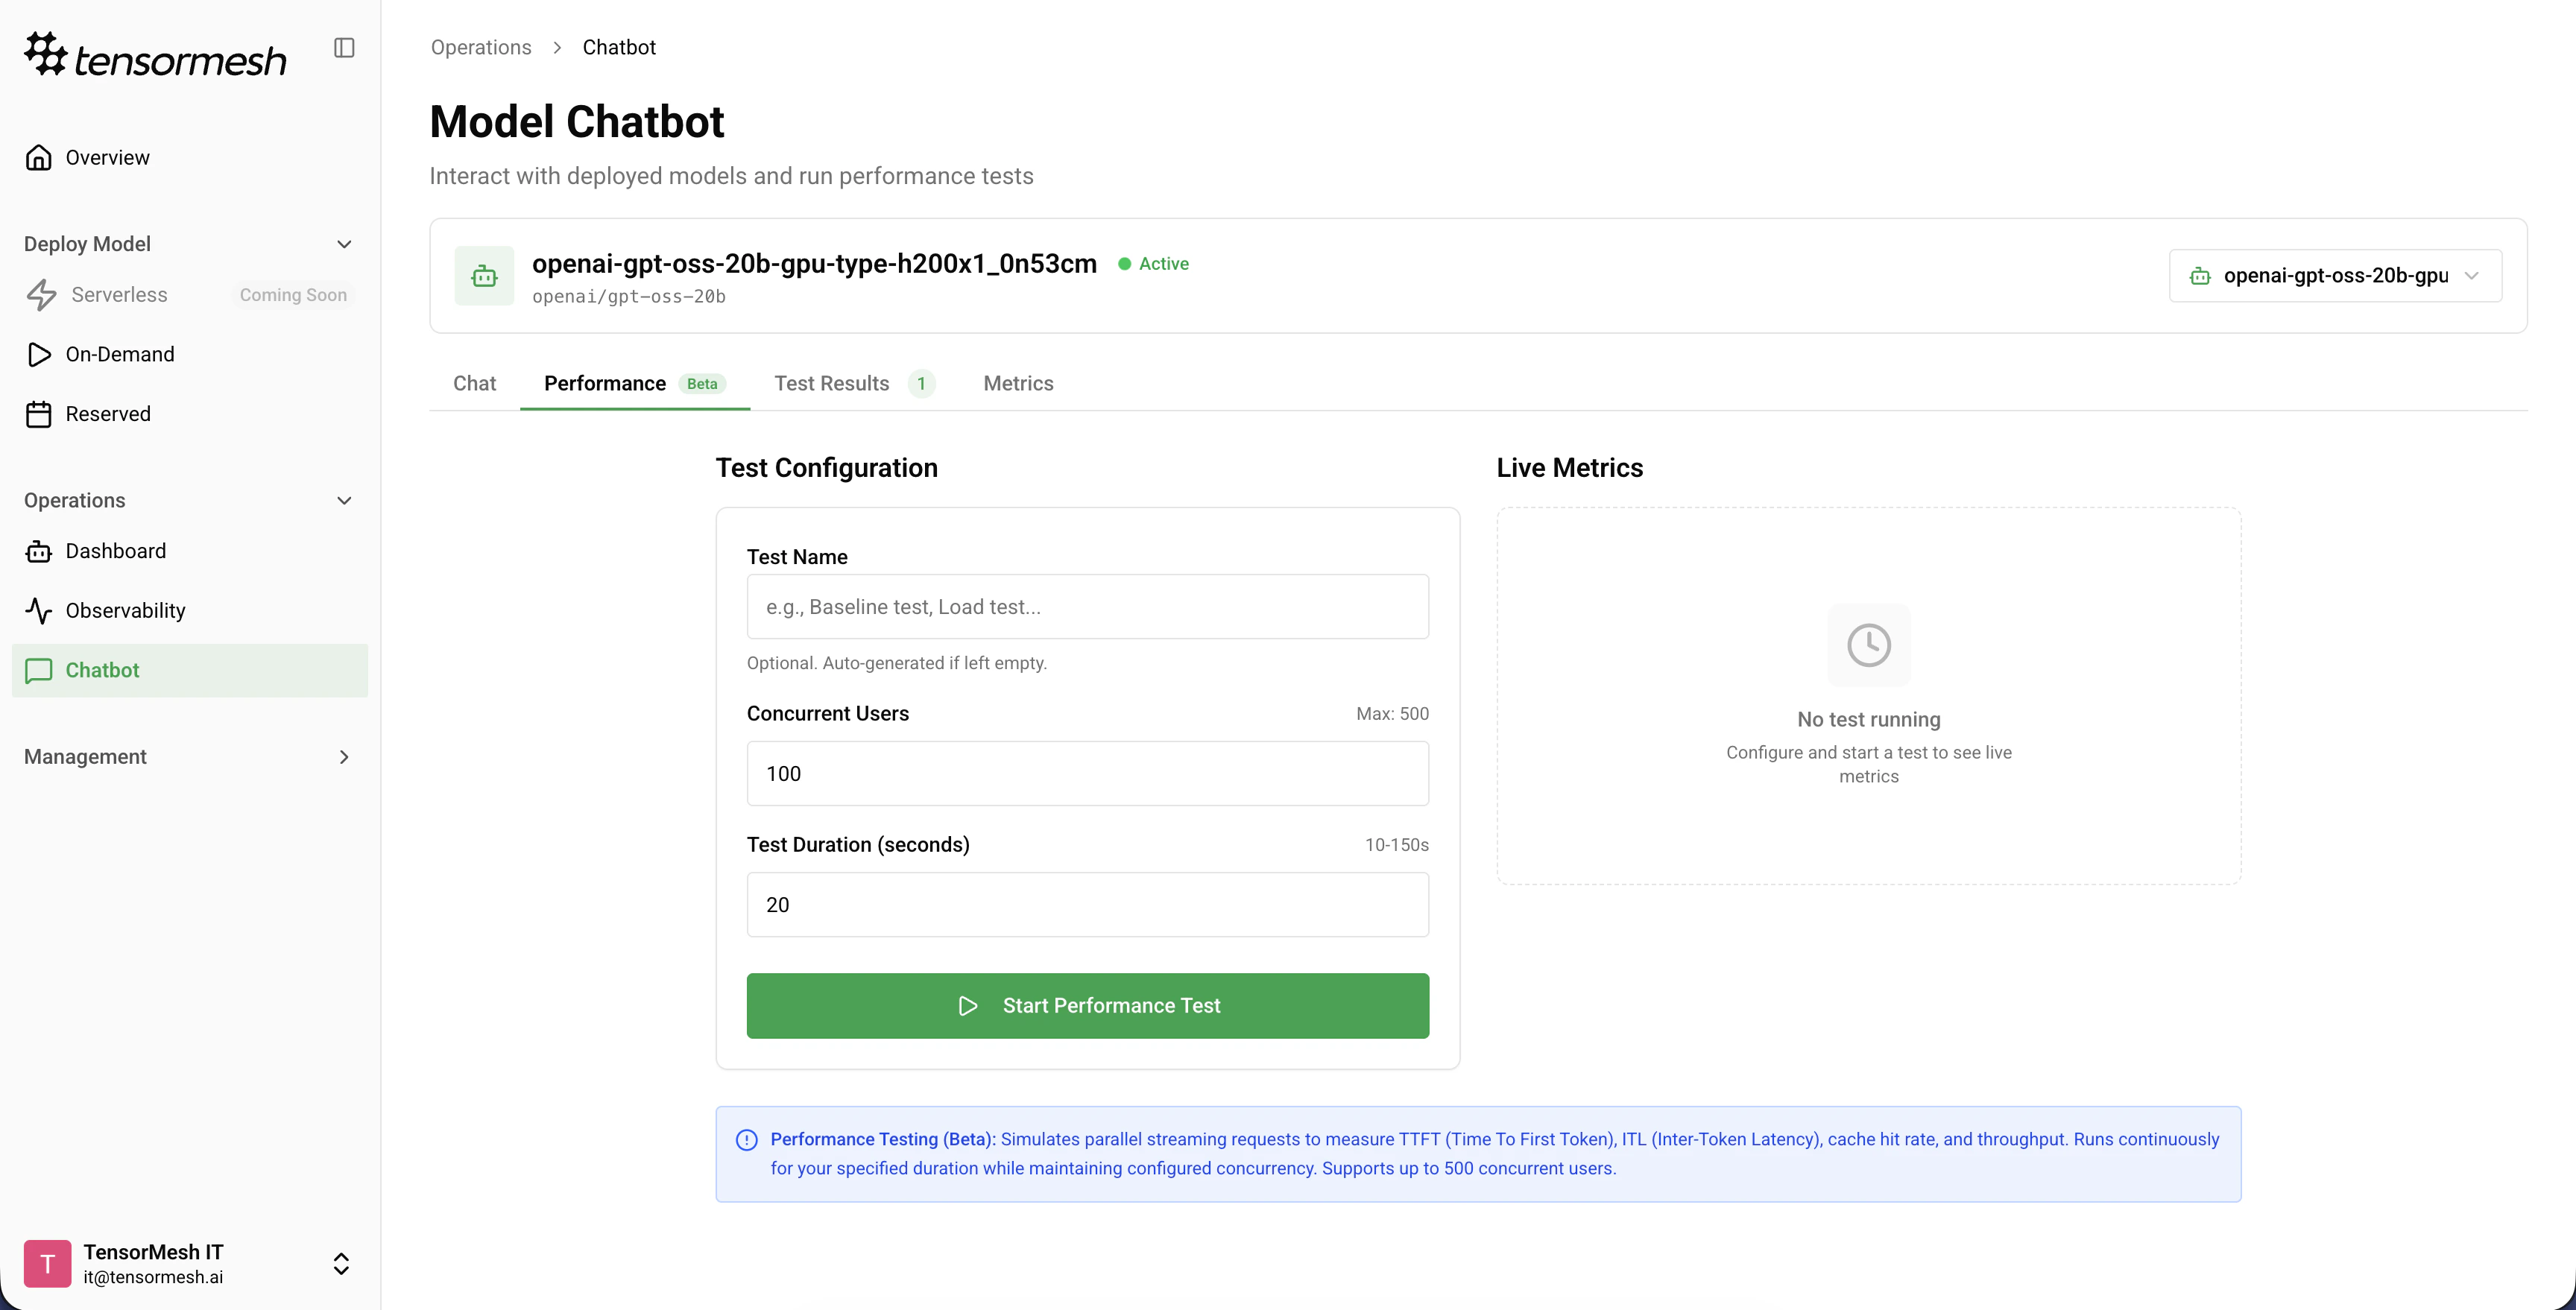Click the Serverless lightning icon
The image size is (2576, 1310).
pos(41,294)
